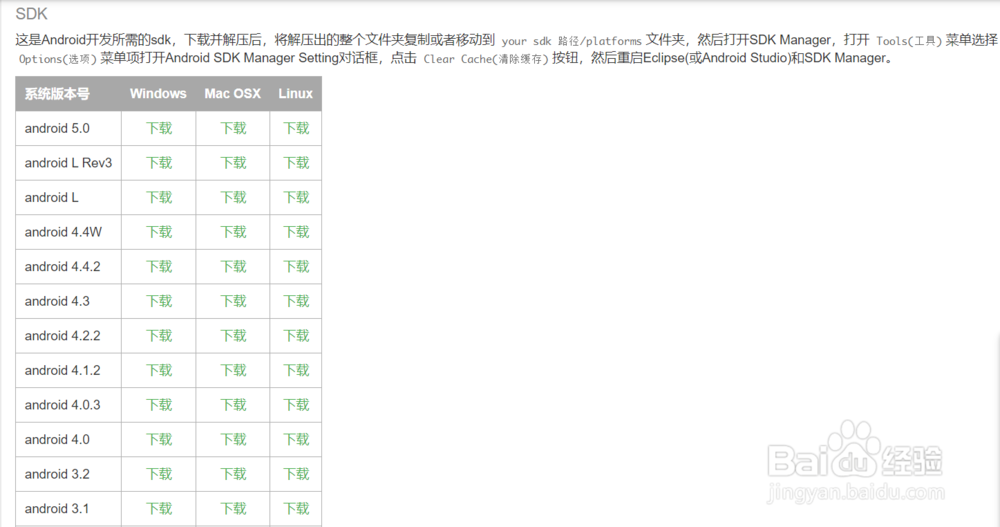Download android 4.2.2 for Mac OSX

click(x=233, y=335)
